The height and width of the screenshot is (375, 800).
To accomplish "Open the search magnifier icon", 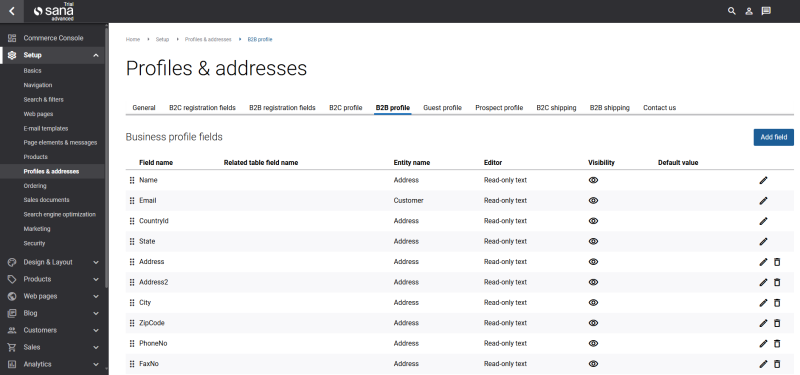I will (732, 11).
